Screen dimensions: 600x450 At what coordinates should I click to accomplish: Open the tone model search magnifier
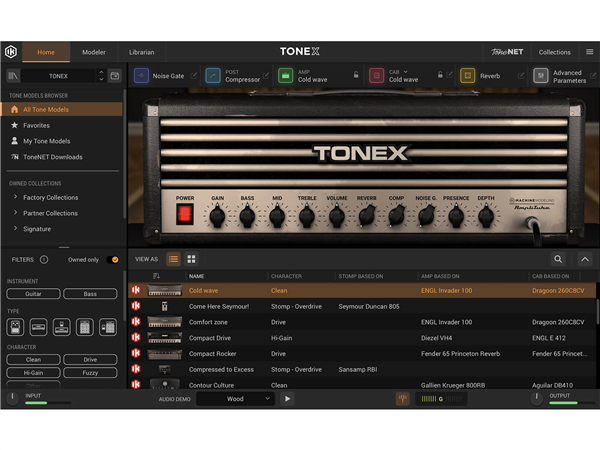click(x=559, y=259)
